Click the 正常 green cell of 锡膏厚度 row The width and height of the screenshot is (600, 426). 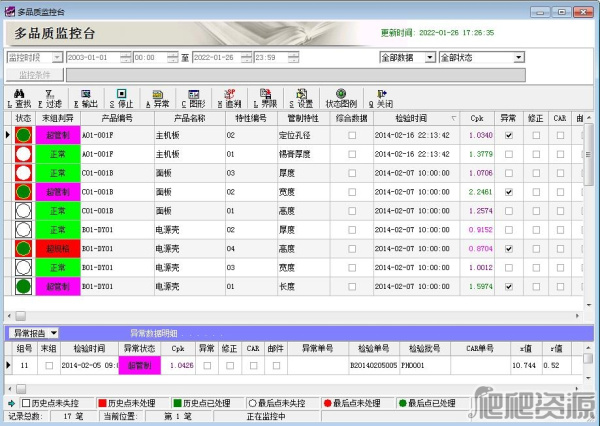58,154
